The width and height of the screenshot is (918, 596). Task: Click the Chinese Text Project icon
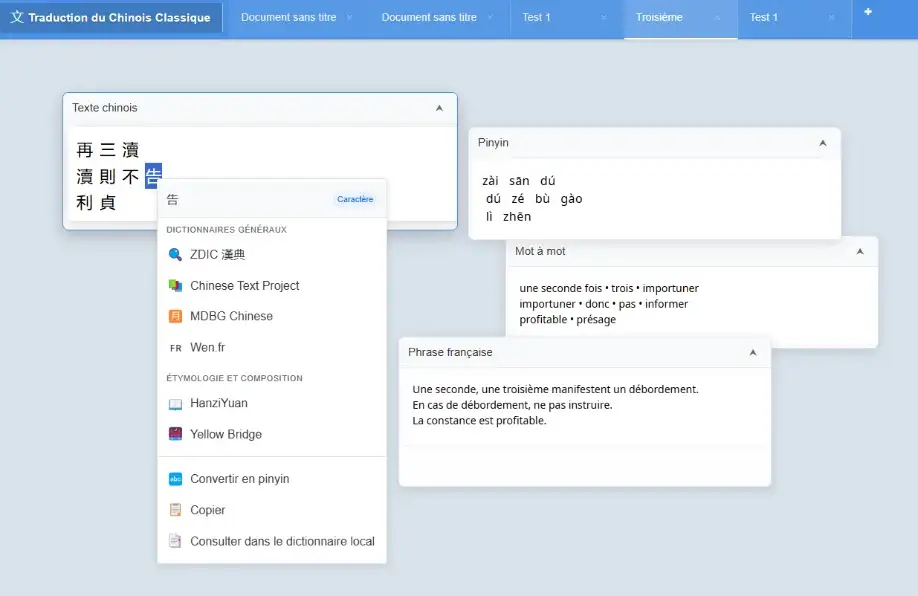pyautogui.click(x=175, y=286)
